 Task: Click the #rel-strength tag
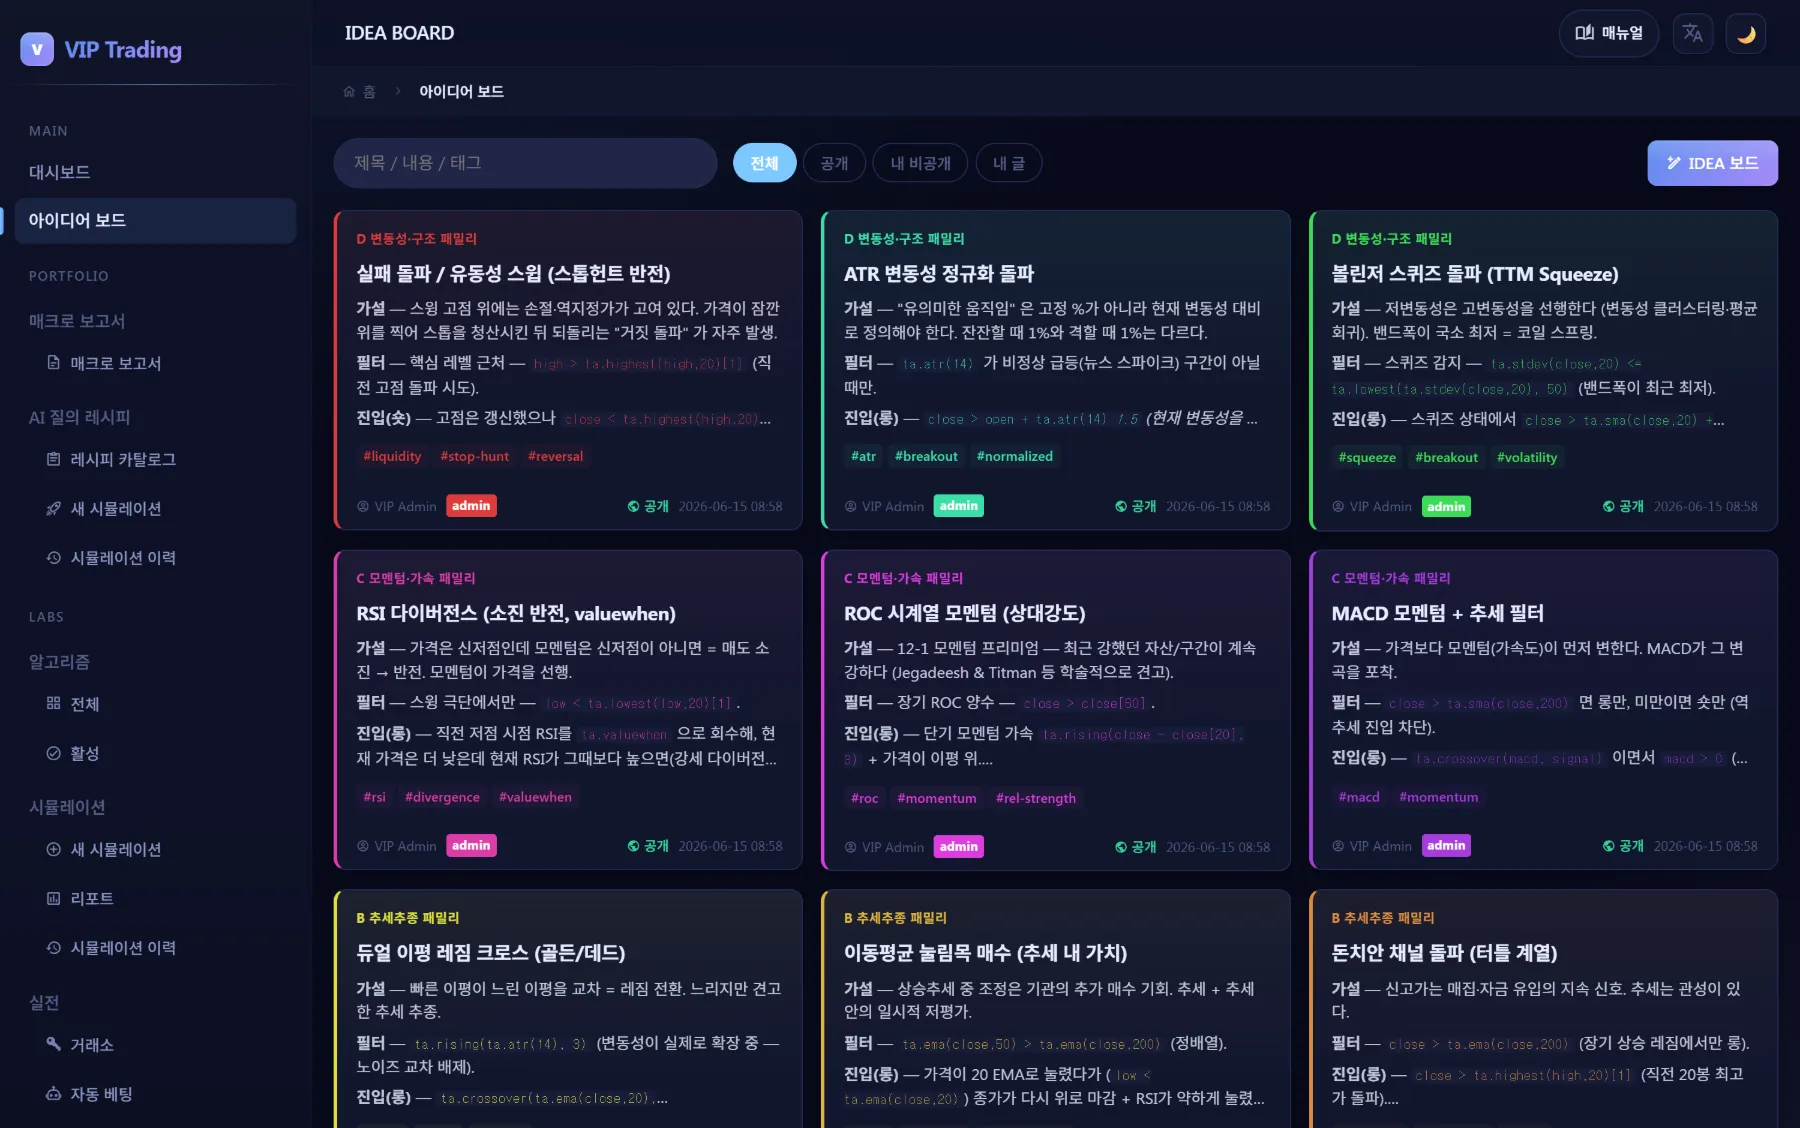(1036, 799)
